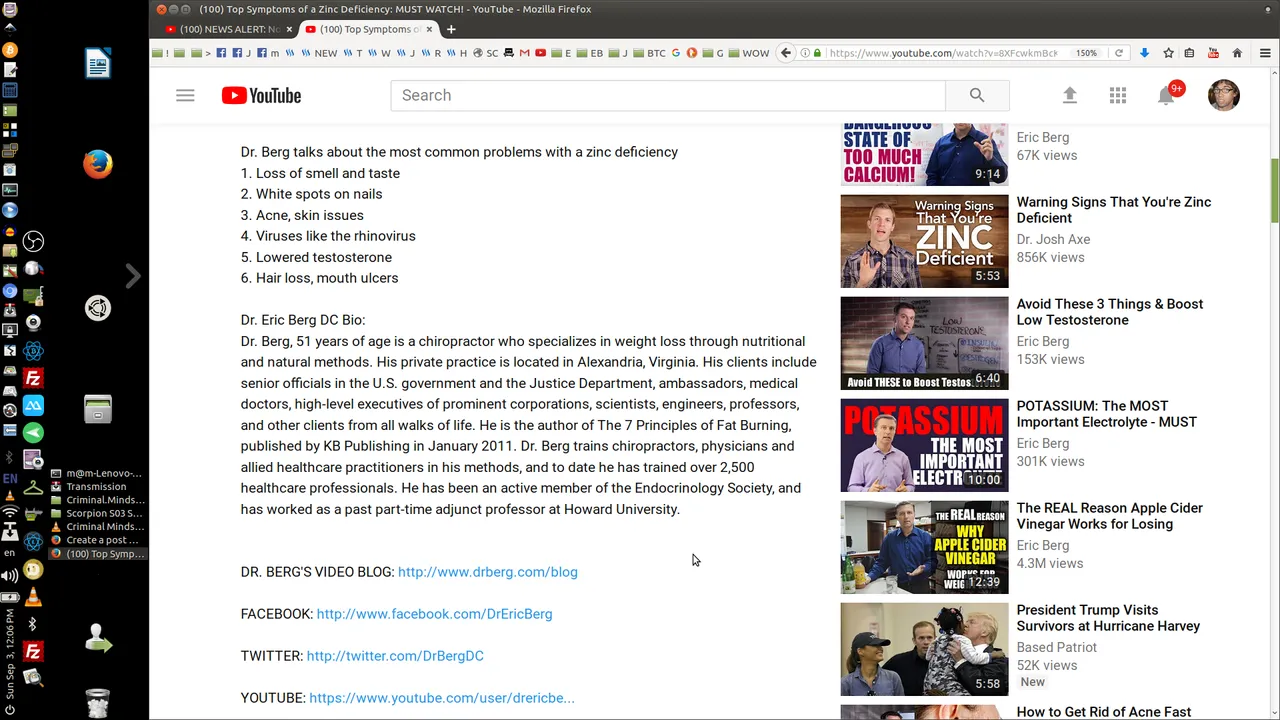1280x720 pixels.
Task: Open the twitter.com/DrBergDC link
Action: [x=395, y=656]
